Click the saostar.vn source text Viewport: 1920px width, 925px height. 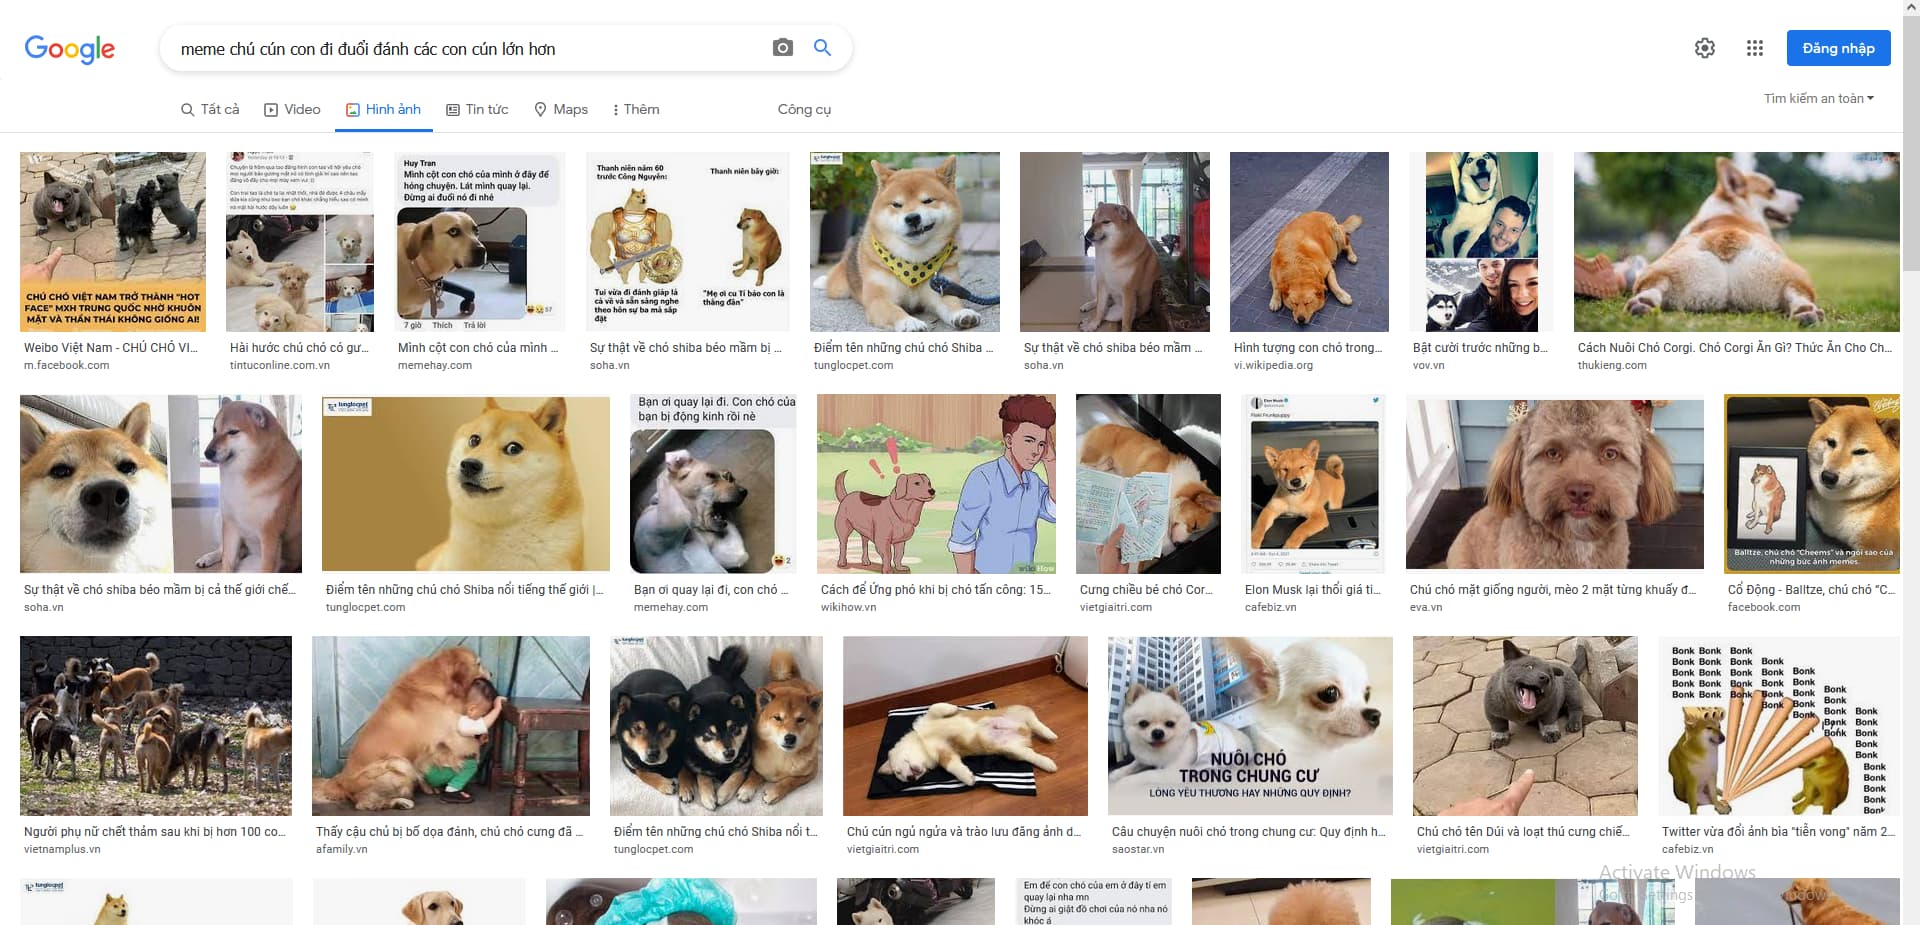1138,850
